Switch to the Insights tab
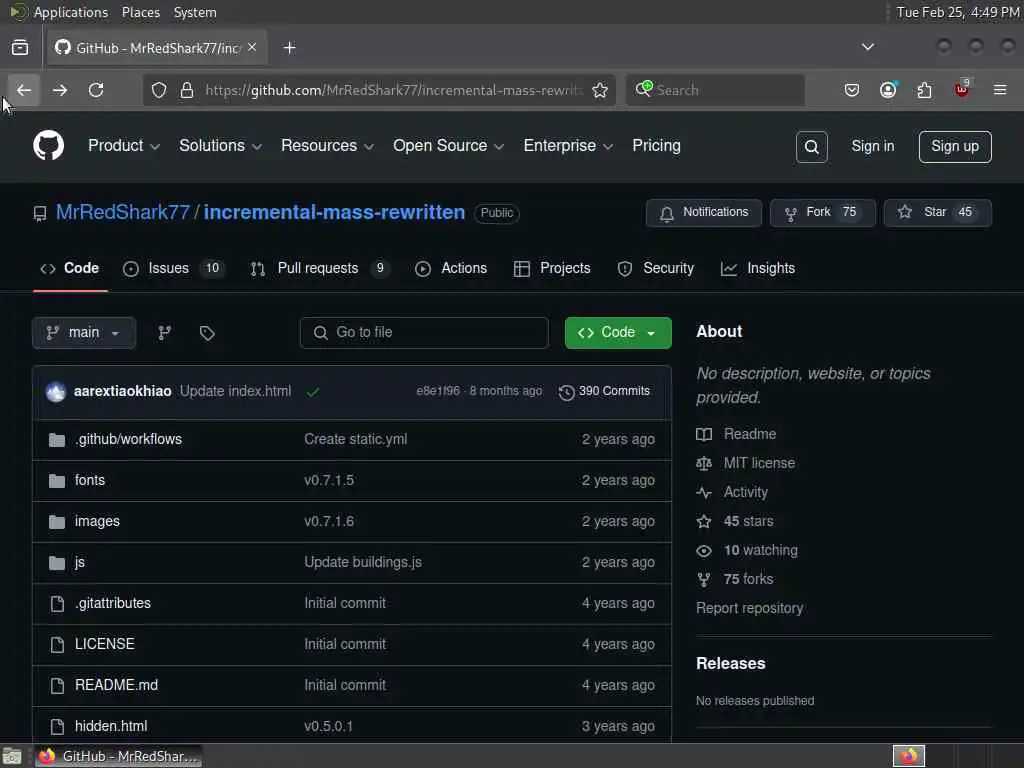Screen dimensions: 1024x768 click(x=758, y=268)
